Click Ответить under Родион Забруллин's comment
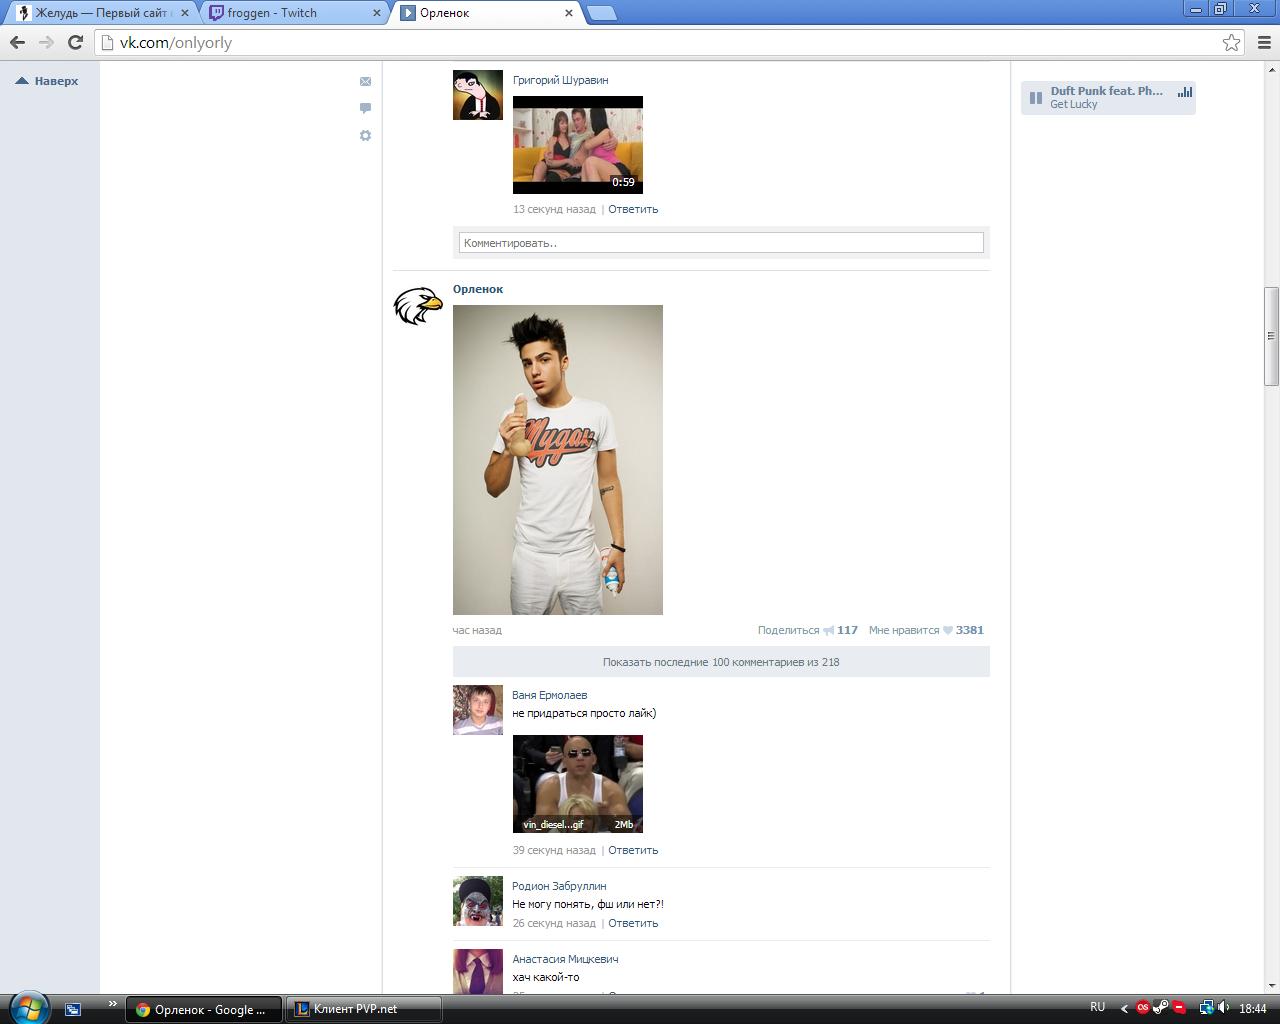The height and width of the screenshot is (1024, 1280). pyautogui.click(x=632, y=923)
